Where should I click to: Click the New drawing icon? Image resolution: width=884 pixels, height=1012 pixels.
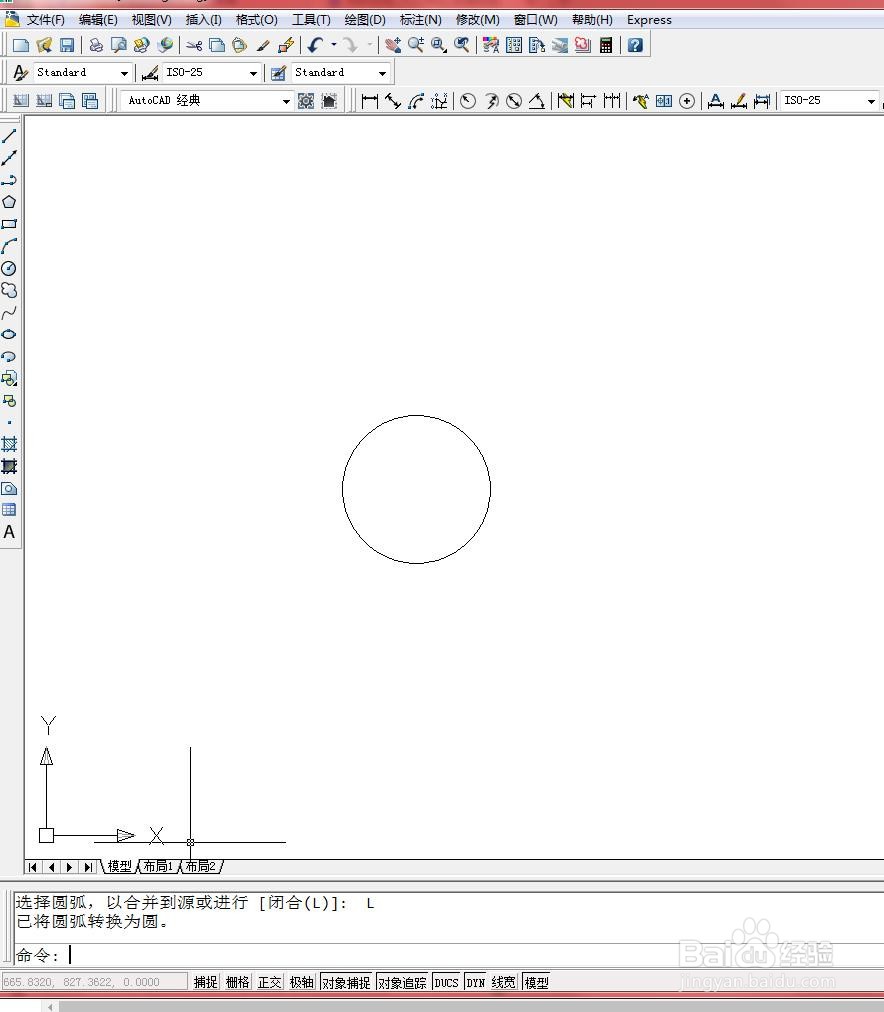coord(21,45)
